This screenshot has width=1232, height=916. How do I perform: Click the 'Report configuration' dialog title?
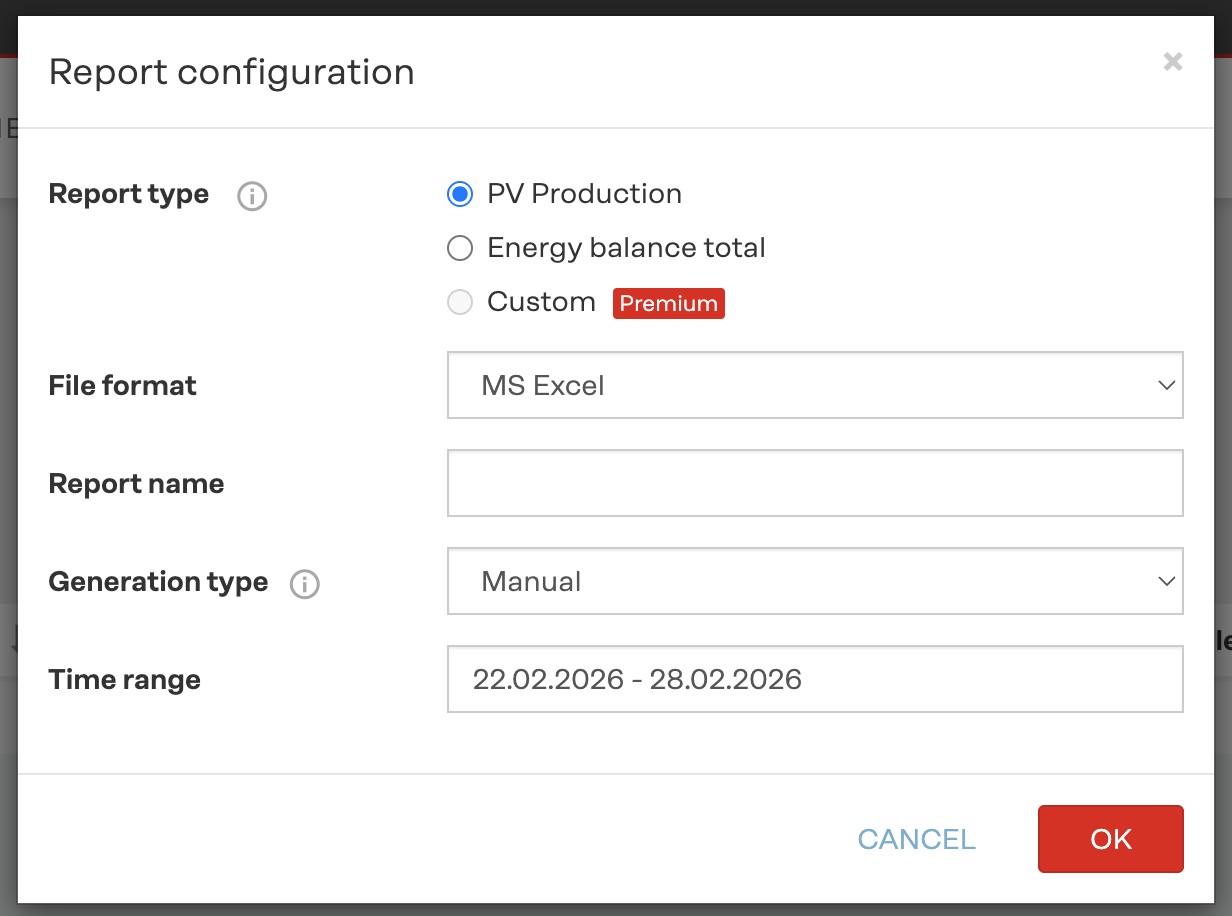[x=231, y=72]
